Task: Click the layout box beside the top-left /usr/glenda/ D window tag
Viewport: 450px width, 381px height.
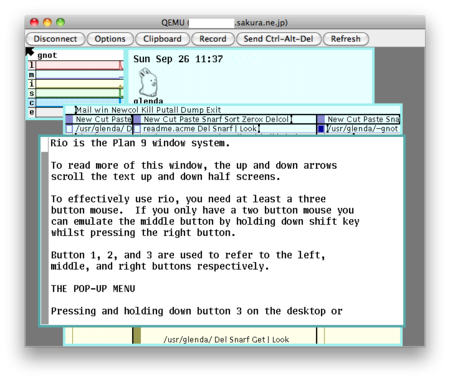Action: coord(69,129)
